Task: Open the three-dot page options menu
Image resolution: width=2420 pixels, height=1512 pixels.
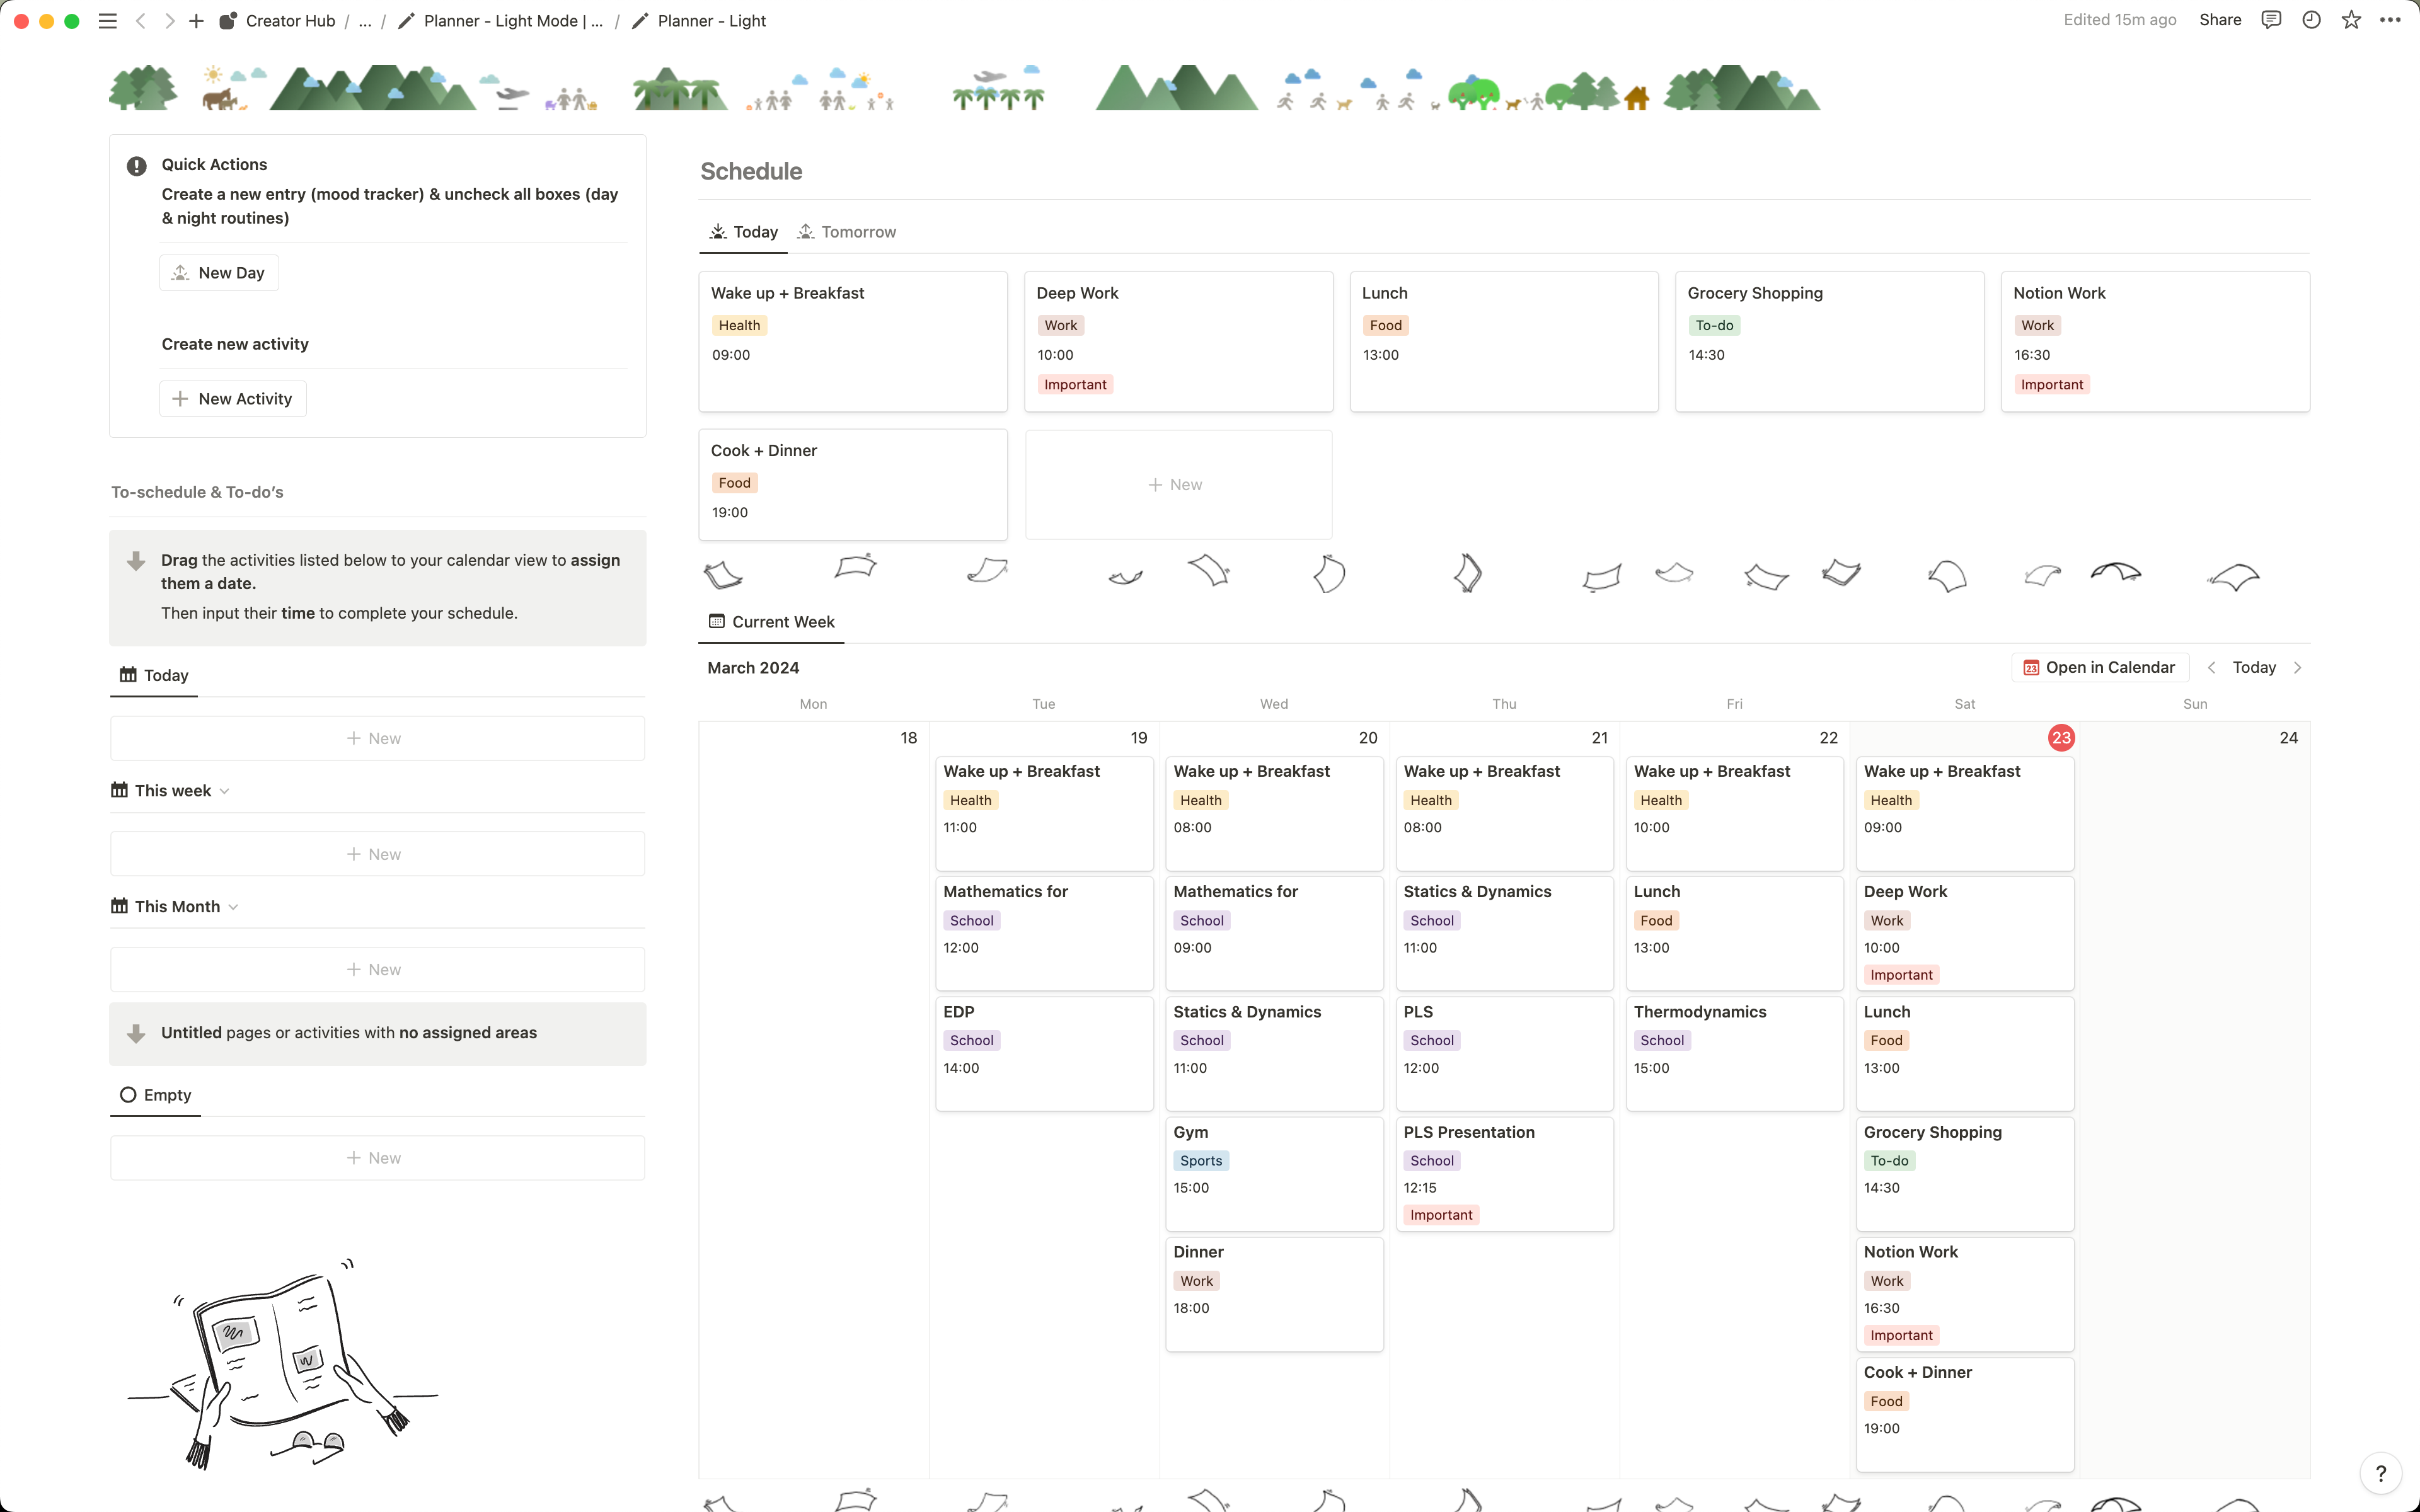Action: click(x=2390, y=20)
